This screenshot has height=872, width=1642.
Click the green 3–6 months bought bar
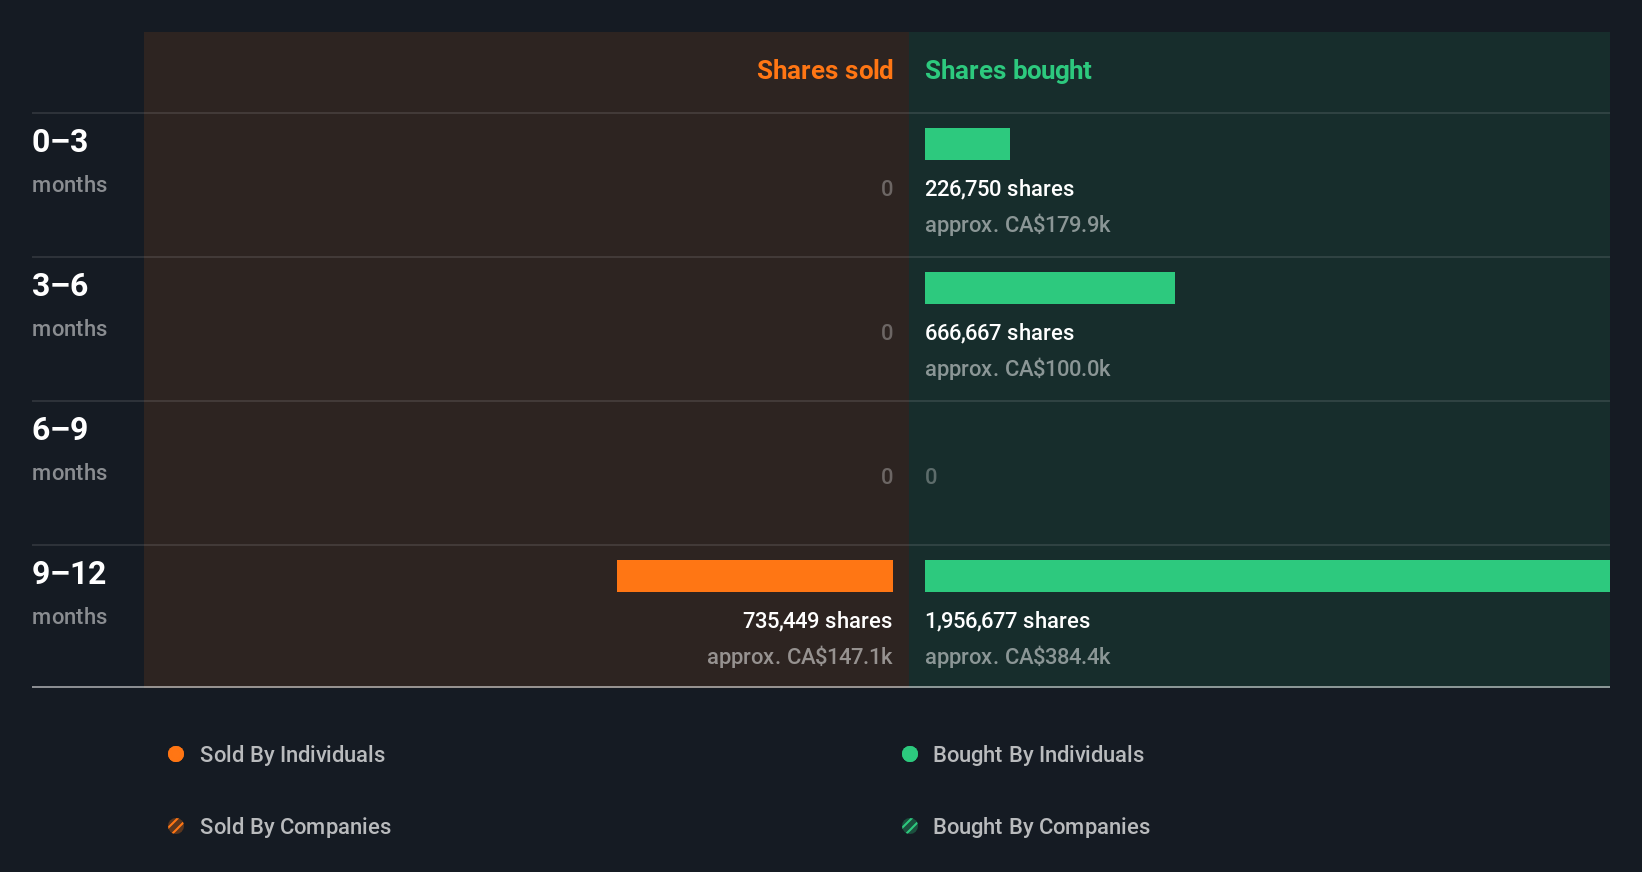tap(1050, 288)
